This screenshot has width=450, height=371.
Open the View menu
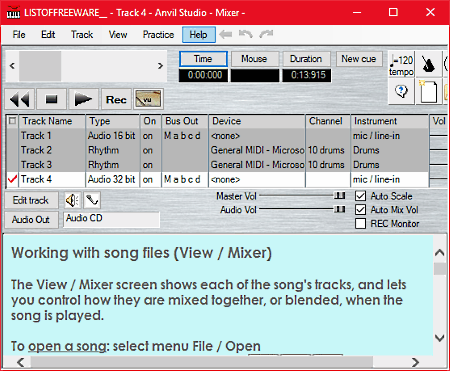coord(118,35)
